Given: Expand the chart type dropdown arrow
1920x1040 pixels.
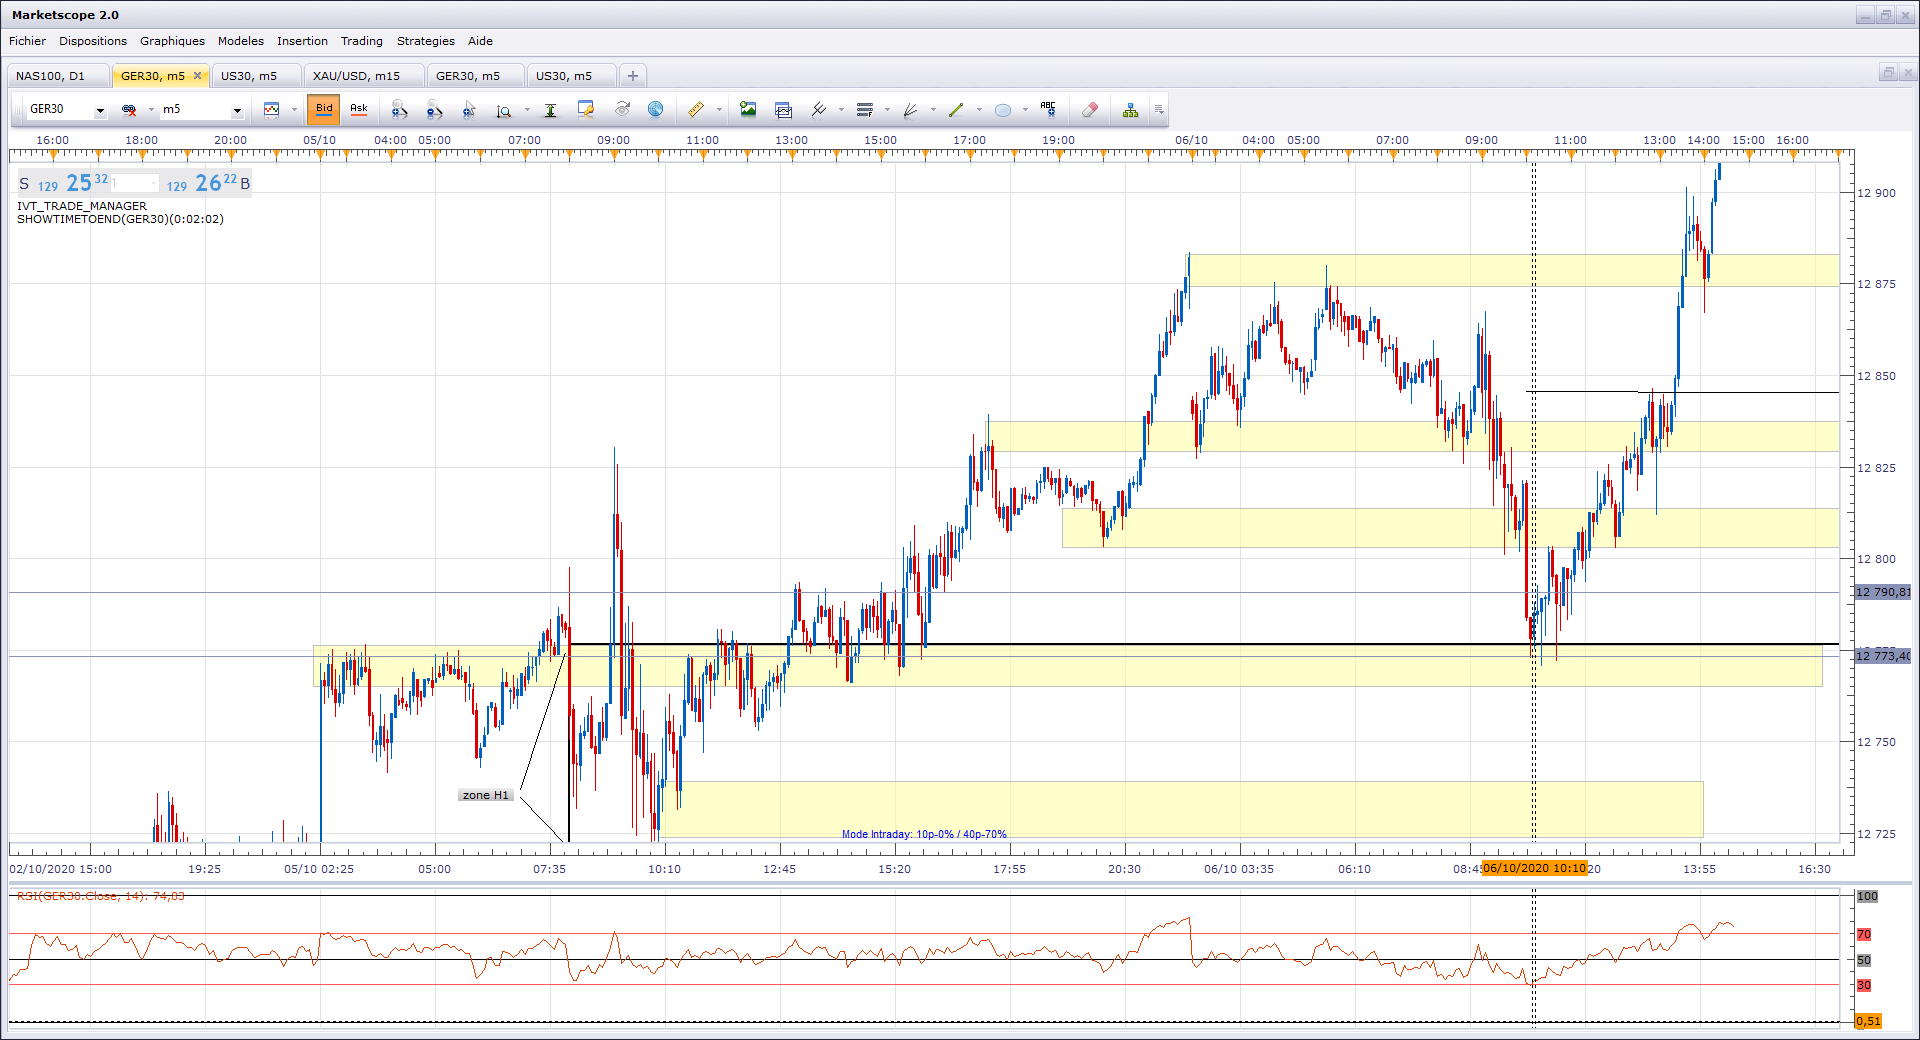Looking at the screenshot, I should click(294, 110).
